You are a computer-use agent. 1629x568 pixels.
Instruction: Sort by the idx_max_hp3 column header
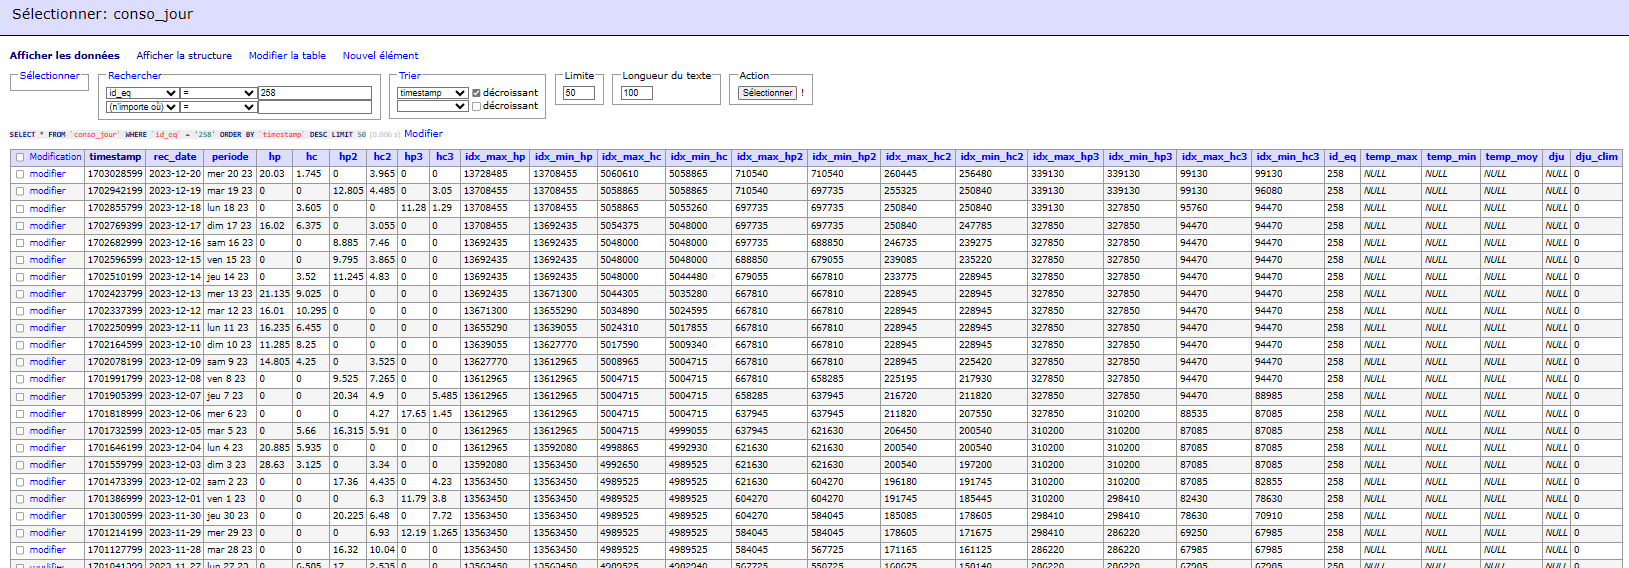pos(1066,157)
